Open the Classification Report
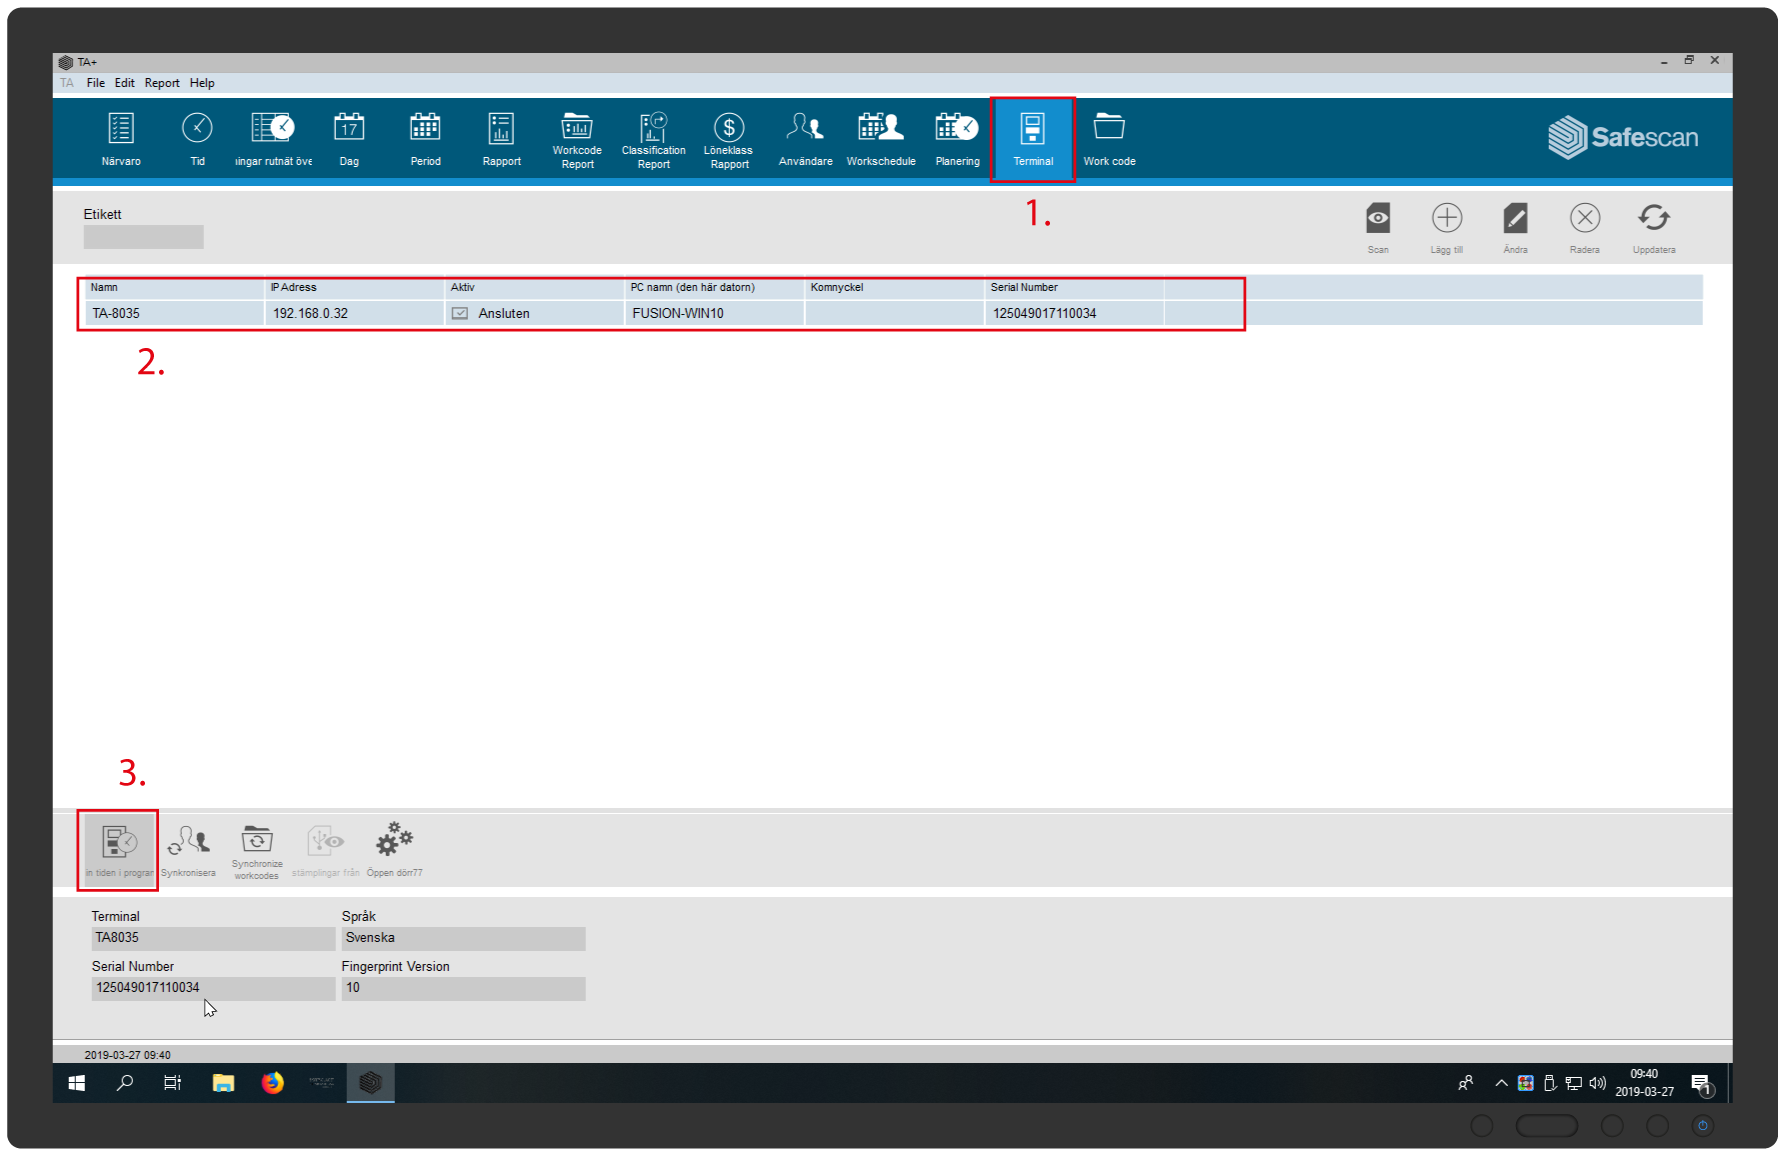This screenshot has height=1156, width=1786. pyautogui.click(x=653, y=139)
